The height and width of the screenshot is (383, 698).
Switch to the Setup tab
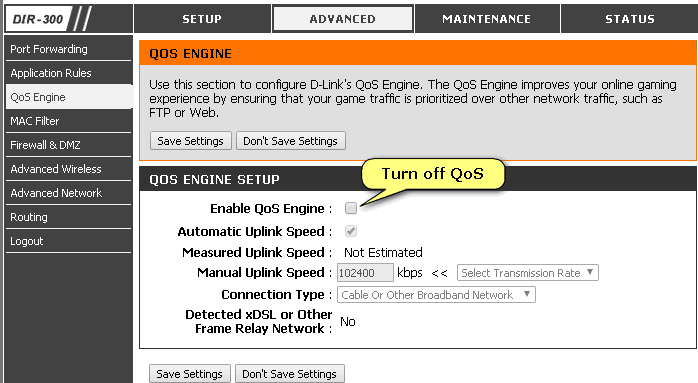click(202, 19)
